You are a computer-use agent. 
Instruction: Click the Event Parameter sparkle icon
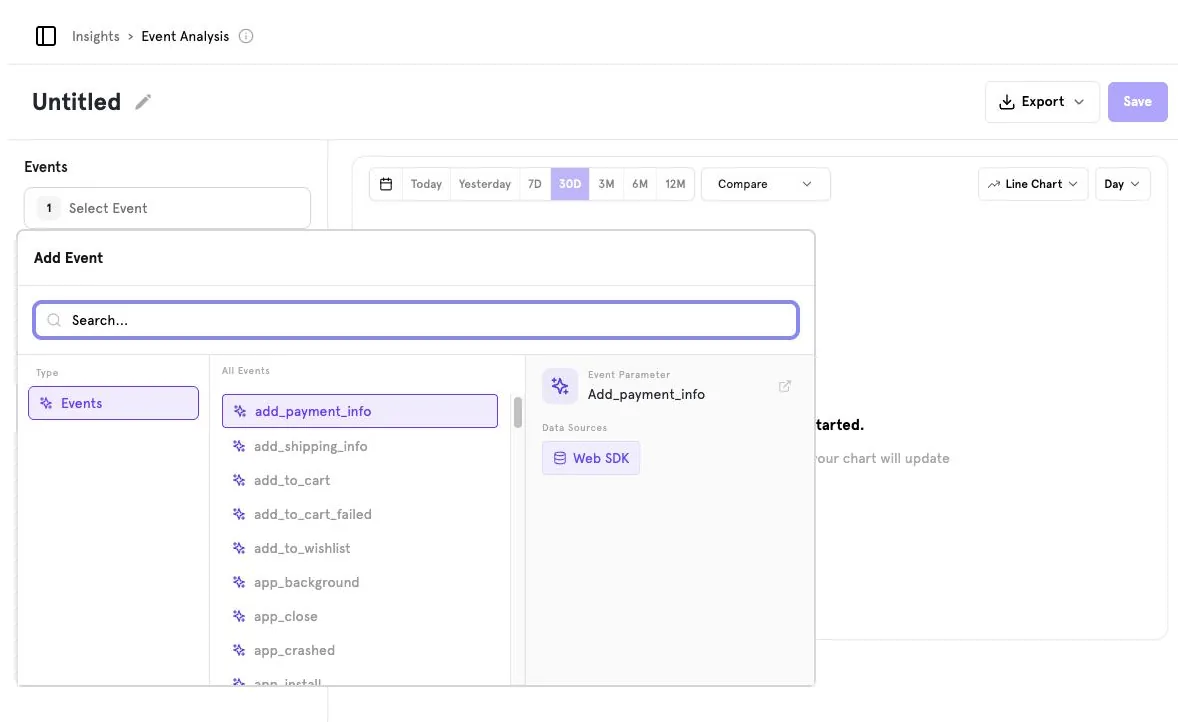(560, 386)
